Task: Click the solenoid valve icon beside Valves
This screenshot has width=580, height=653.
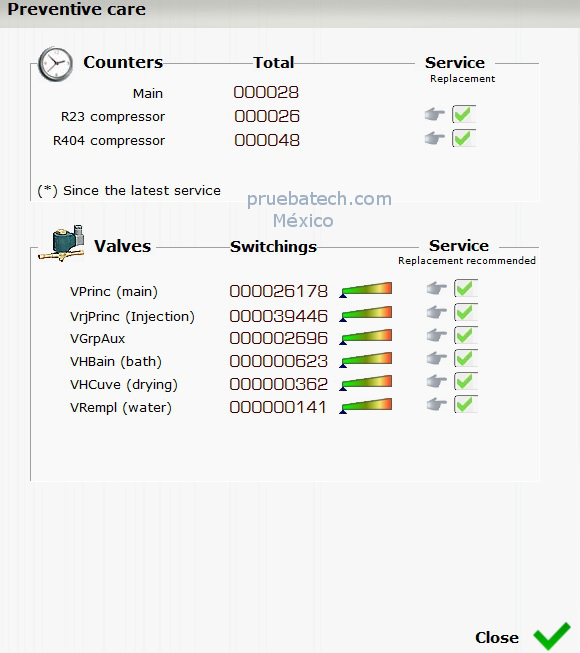Action: 62,243
